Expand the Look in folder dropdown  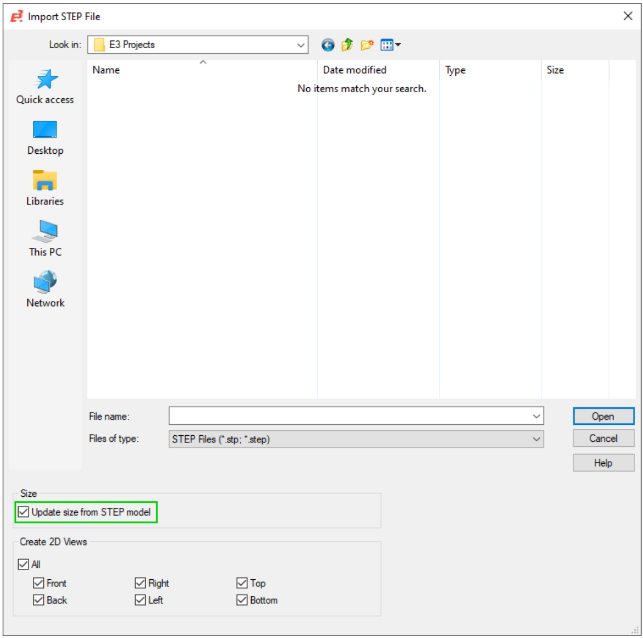click(301, 45)
